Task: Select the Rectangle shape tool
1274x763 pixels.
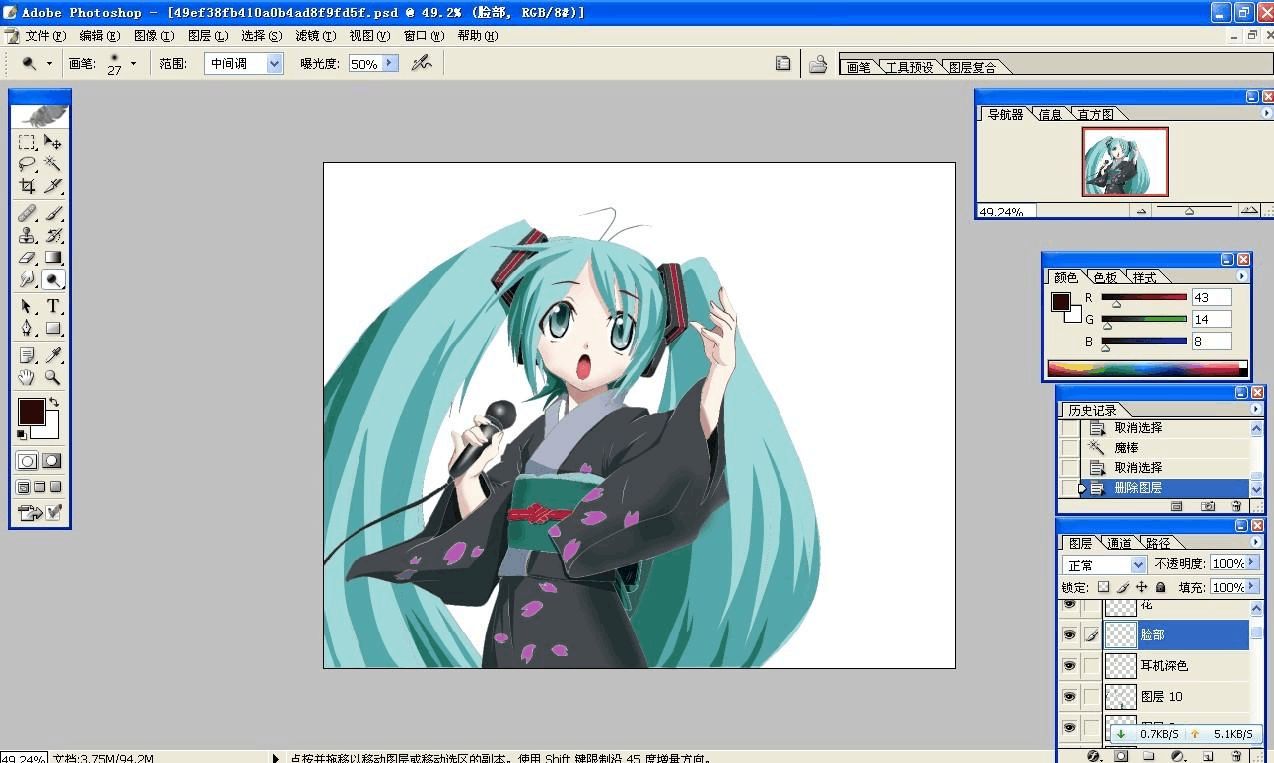Action: (x=53, y=328)
